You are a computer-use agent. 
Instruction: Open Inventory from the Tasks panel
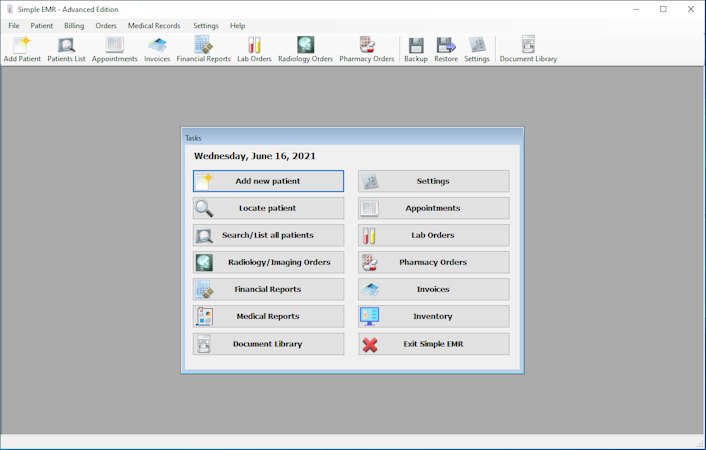[x=434, y=316]
